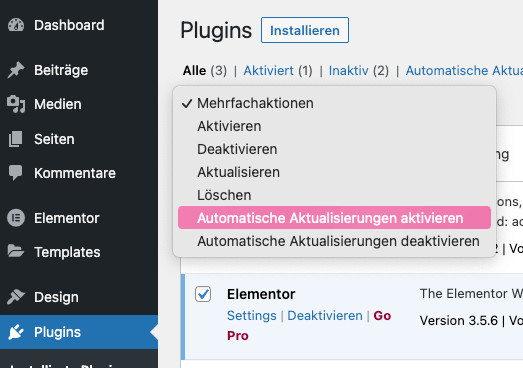Click the Installieren button

click(x=305, y=30)
